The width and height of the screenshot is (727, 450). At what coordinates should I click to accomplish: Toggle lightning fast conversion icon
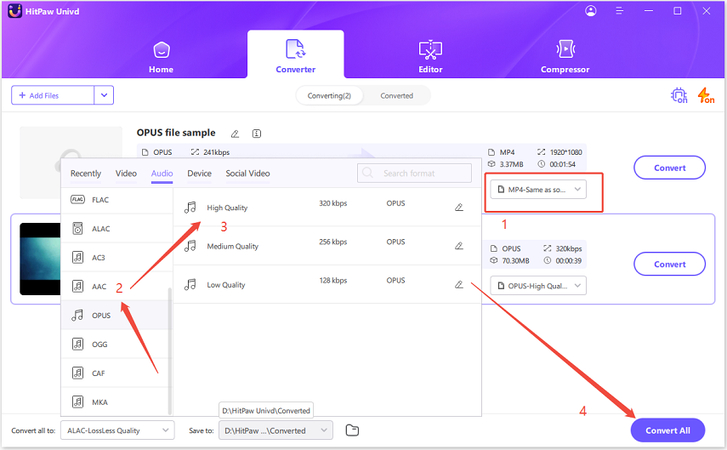click(x=706, y=95)
